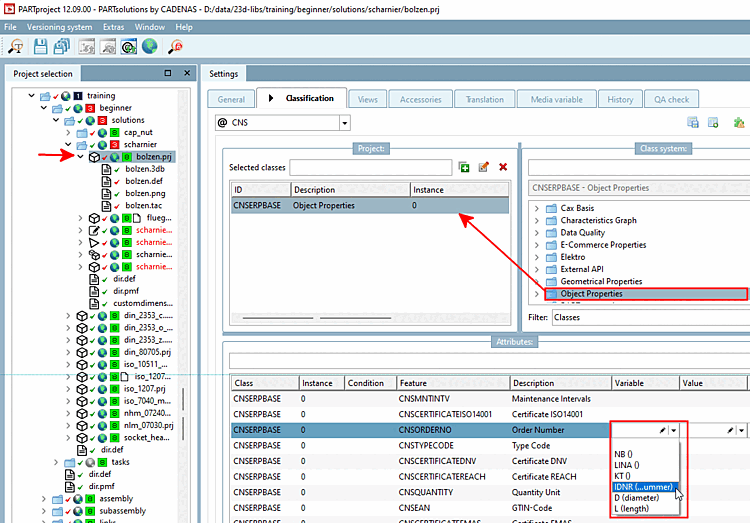
Task: Click the globe icon in main toolbar
Action: click(x=150, y=46)
